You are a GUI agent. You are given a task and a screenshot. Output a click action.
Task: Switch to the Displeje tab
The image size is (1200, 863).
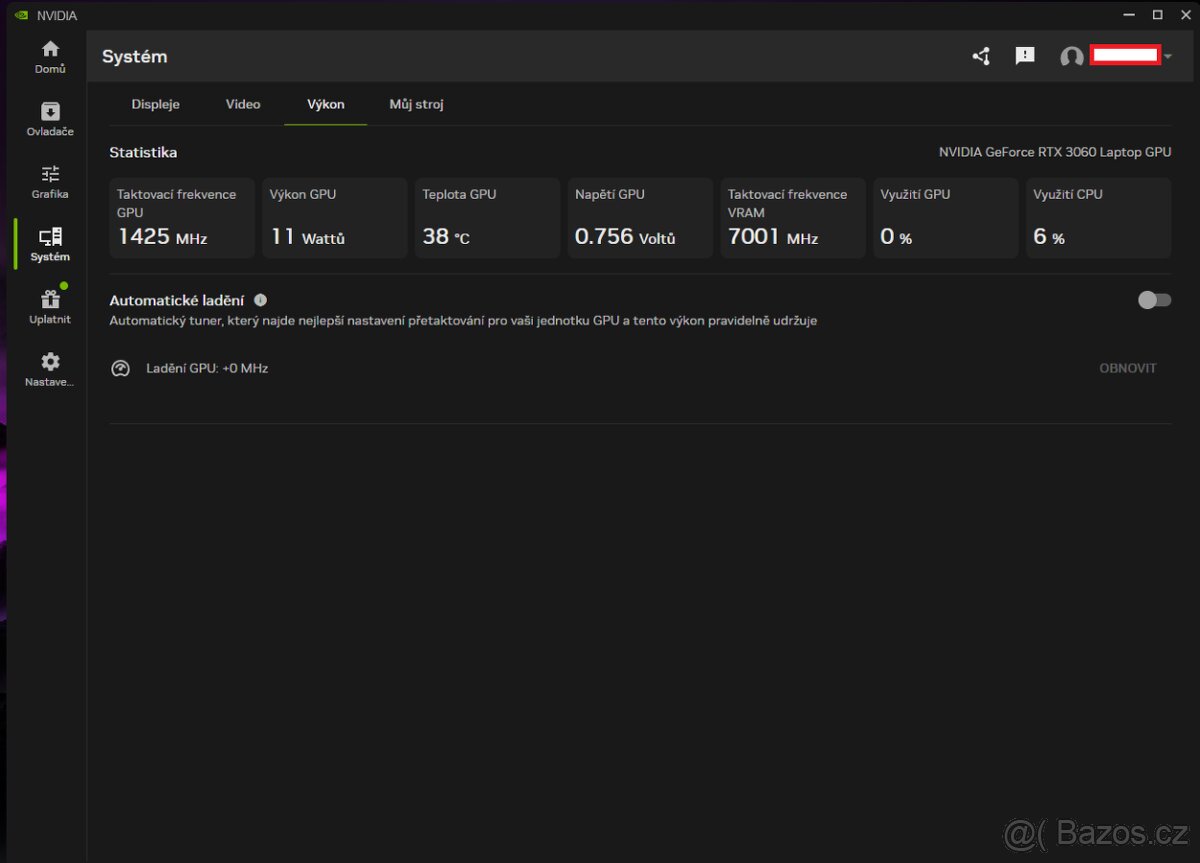[155, 104]
